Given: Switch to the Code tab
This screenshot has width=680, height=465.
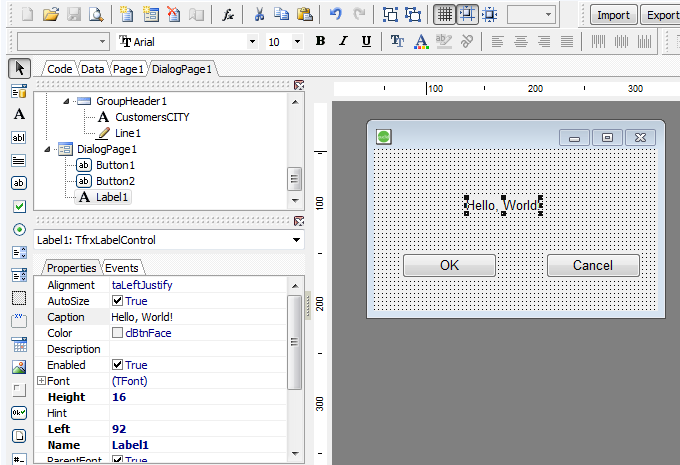Looking at the screenshot, I should tap(60, 69).
